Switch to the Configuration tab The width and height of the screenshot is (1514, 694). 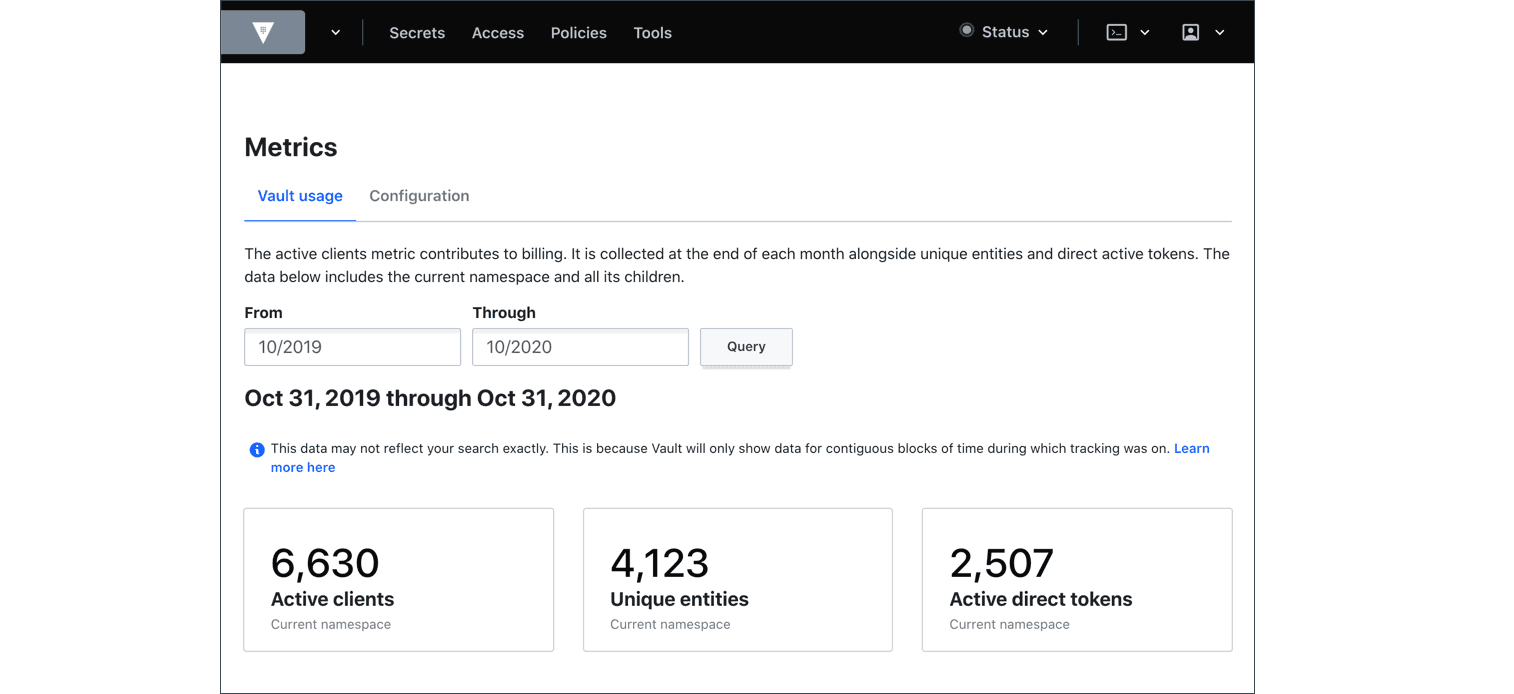coord(419,195)
